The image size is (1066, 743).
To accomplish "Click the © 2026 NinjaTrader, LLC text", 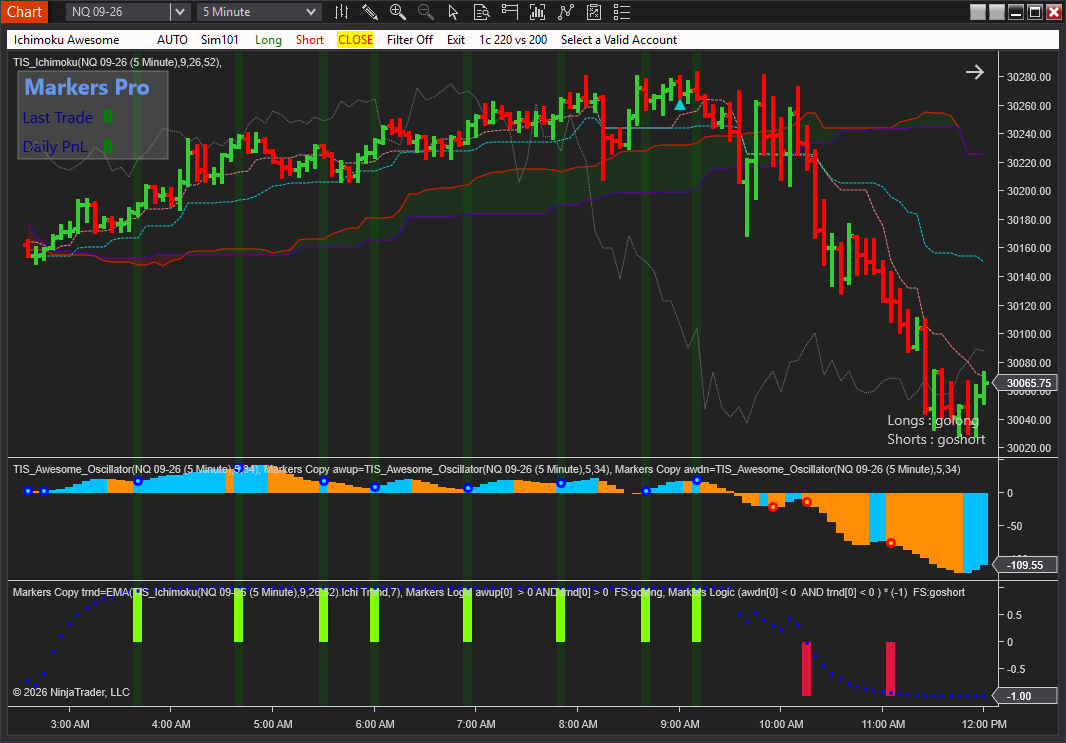I will pyautogui.click(x=71, y=692).
